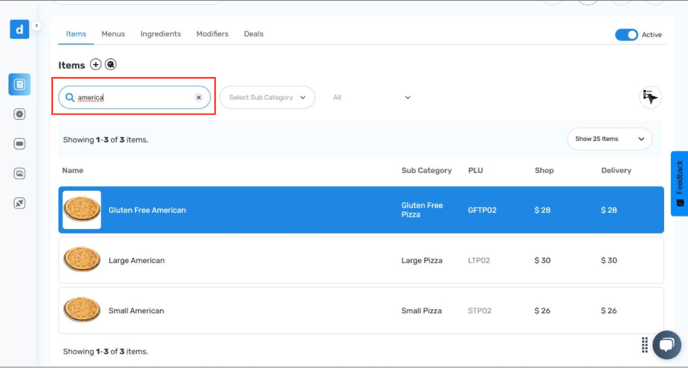Clear the search text with x icon
Viewport: 688px width, 368px height.
[199, 97]
